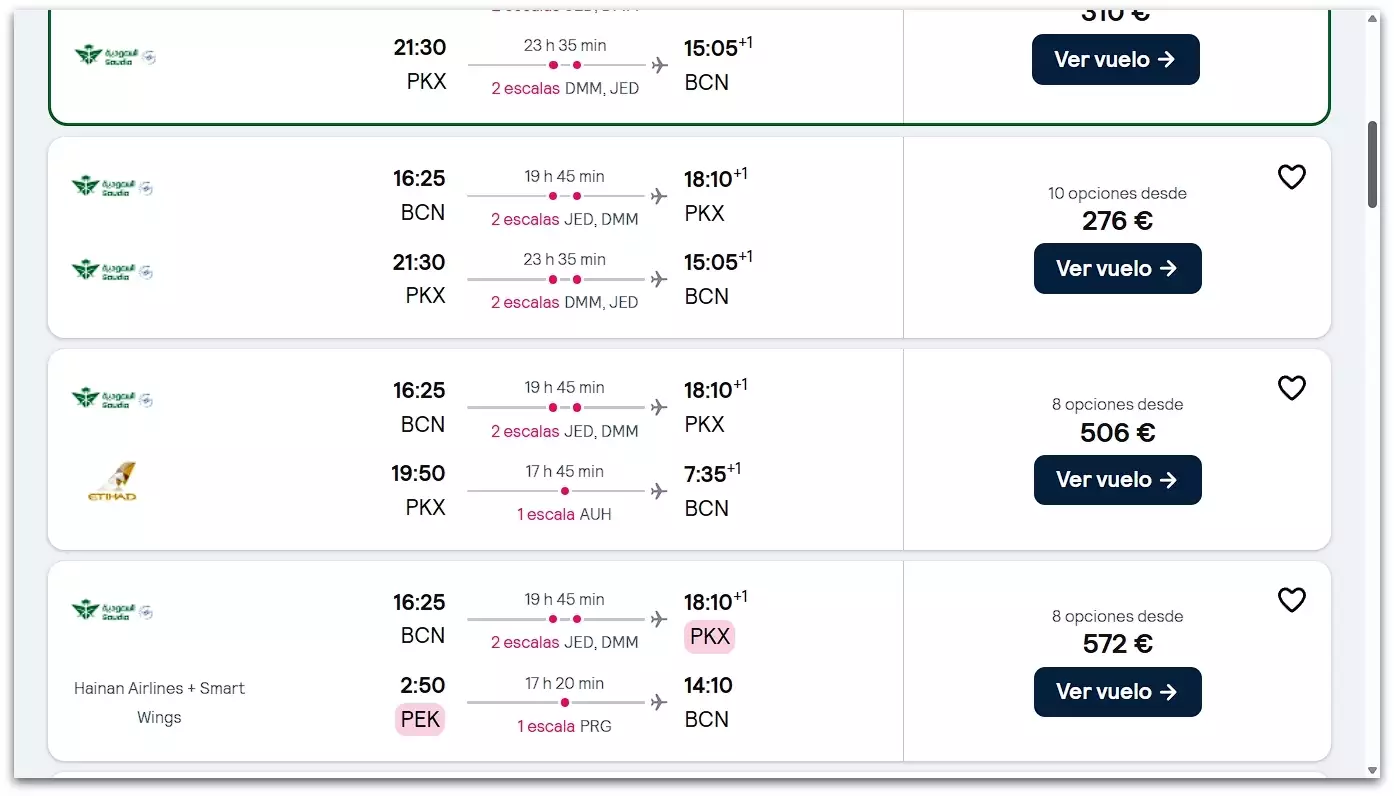Save the 276 € flight to favorites
Viewport: 1394px width, 796px height.
click(1292, 177)
